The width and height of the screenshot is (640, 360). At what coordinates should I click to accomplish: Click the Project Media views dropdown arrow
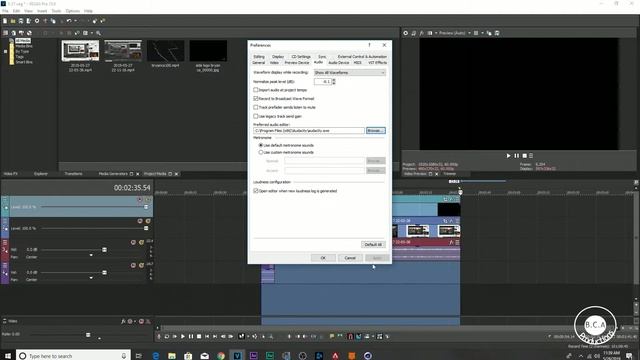pyautogui.click(x=91, y=33)
